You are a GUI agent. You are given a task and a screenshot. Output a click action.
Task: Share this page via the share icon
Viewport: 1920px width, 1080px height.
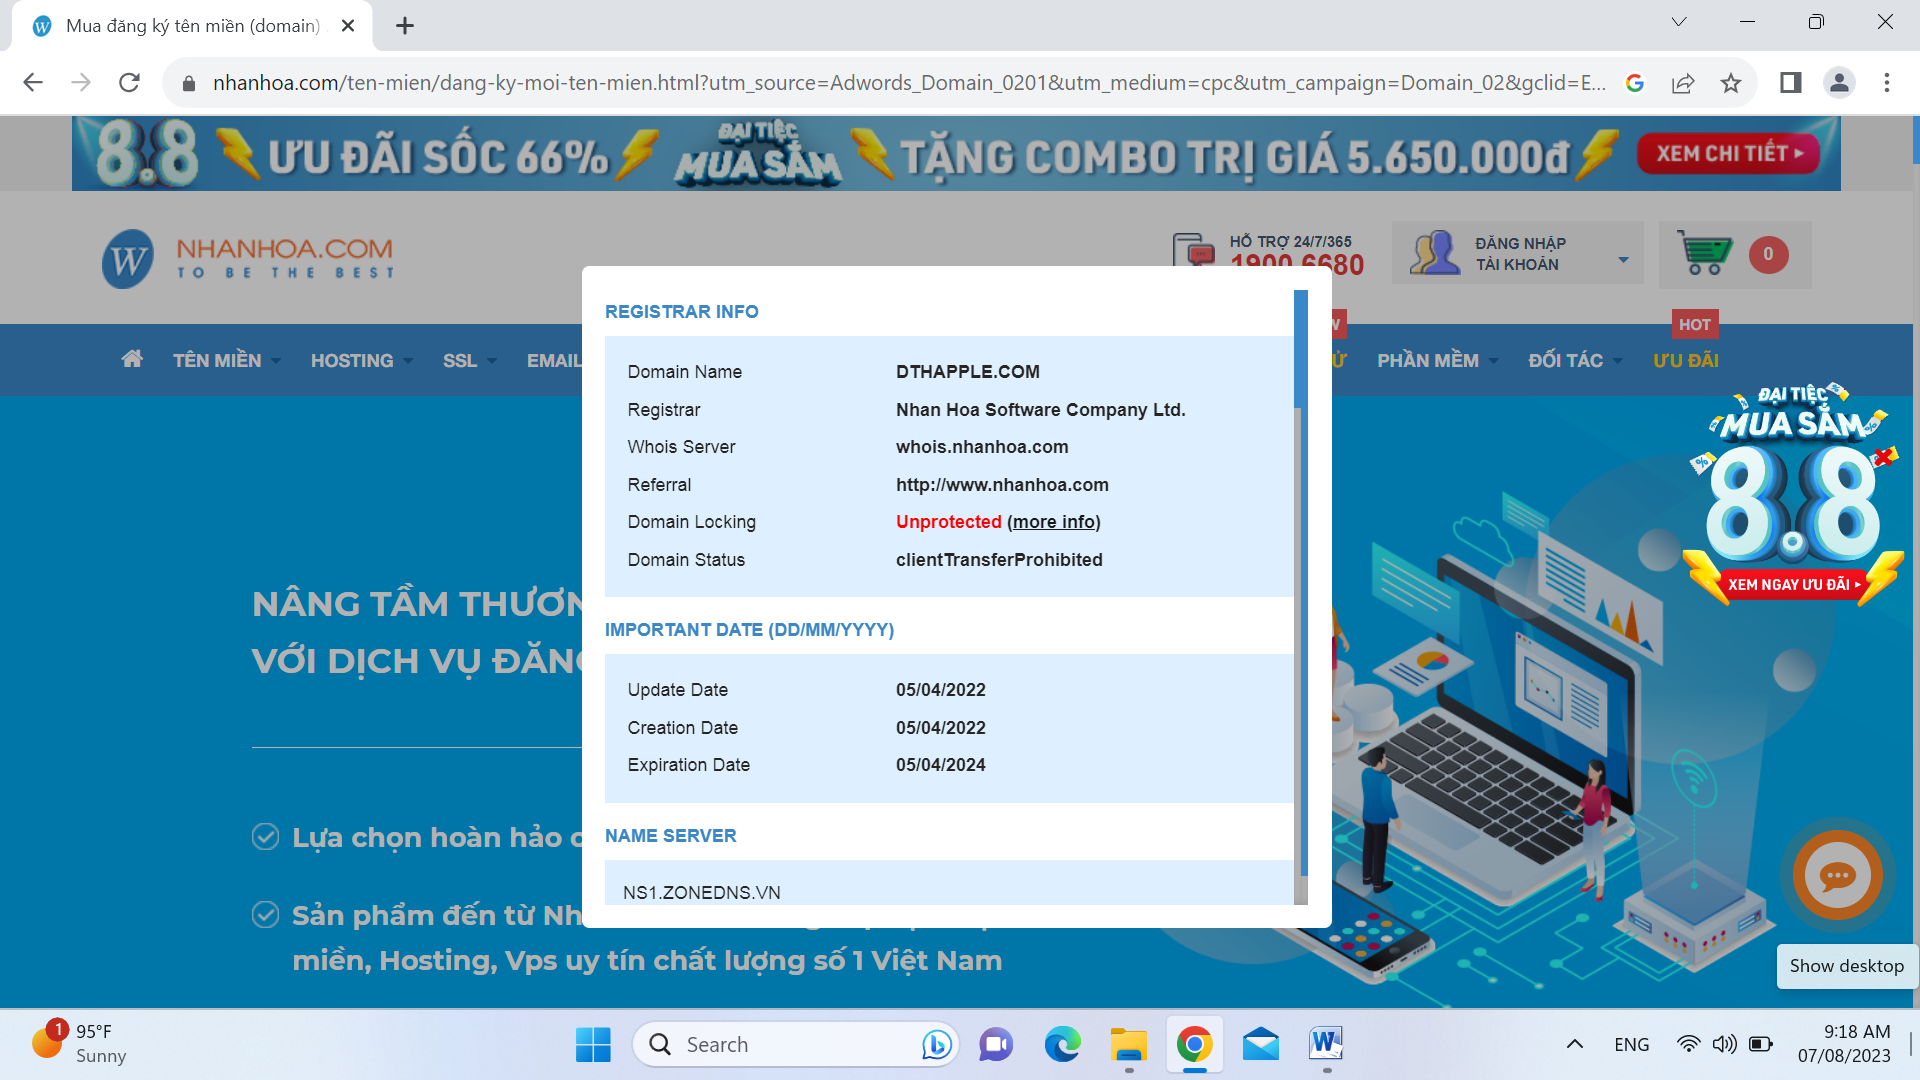tap(1683, 83)
